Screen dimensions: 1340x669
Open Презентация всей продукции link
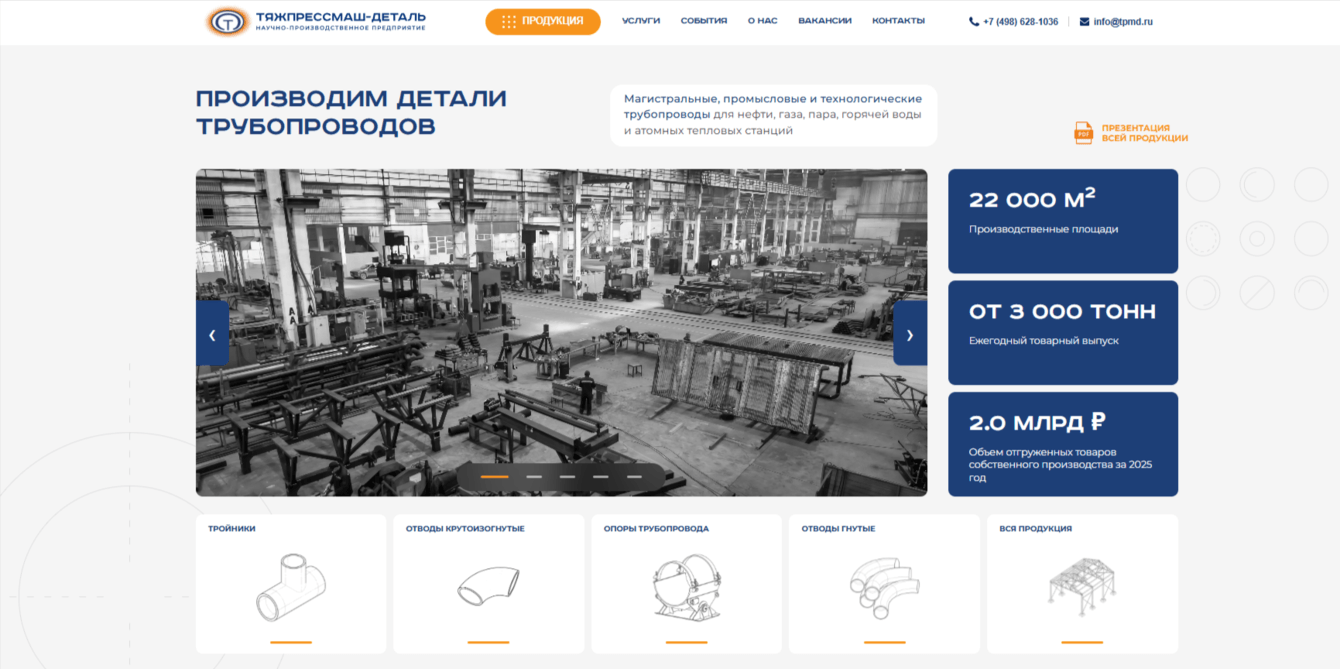pyautogui.click(x=1145, y=133)
